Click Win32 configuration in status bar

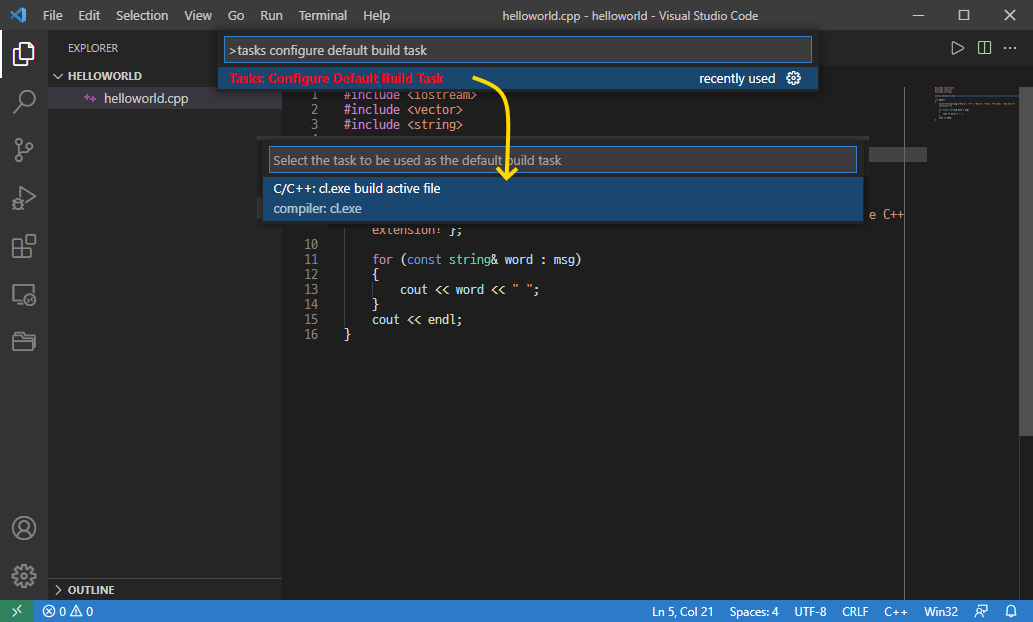(x=941, y=611)
